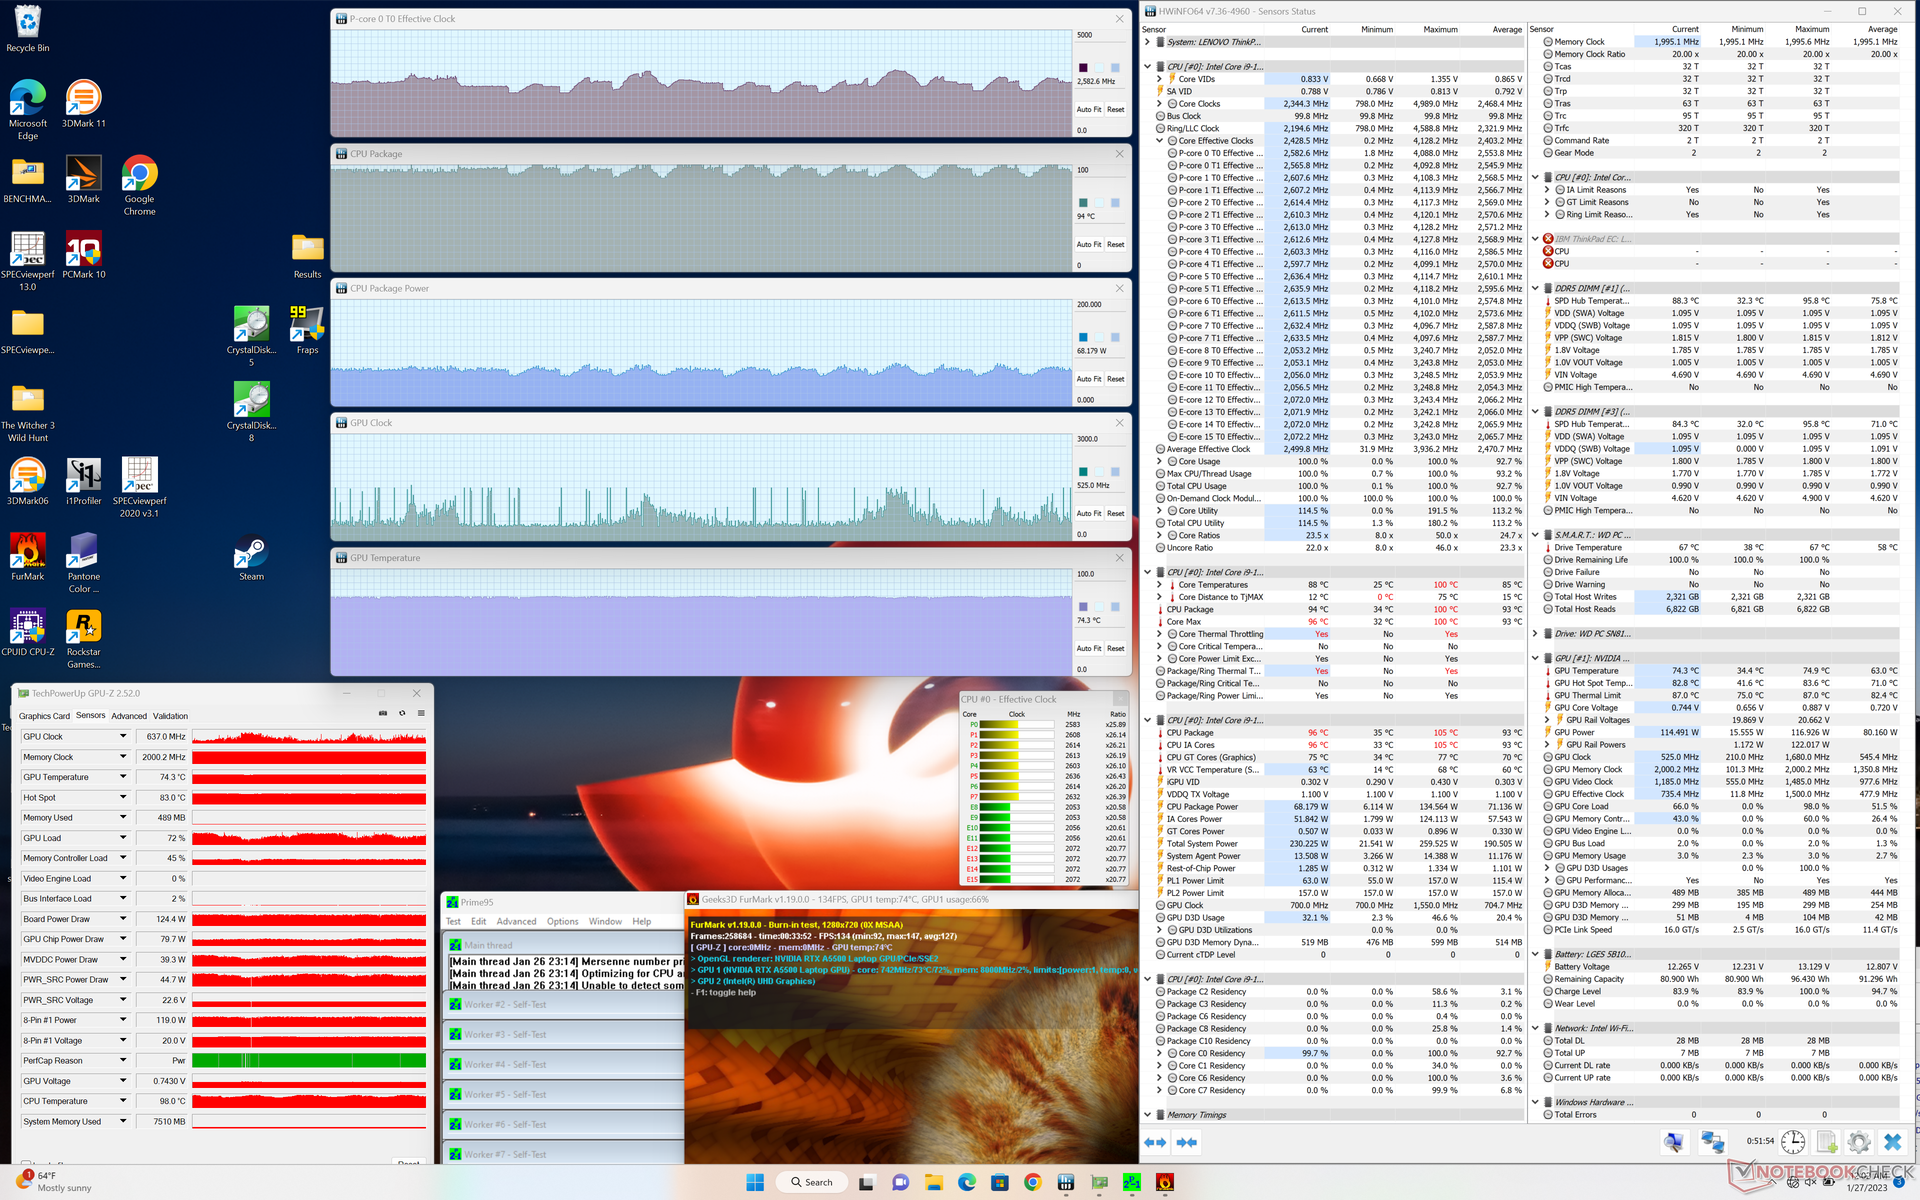
Task: Open the GPU-Z hamburger menu icon
Action: pos(421,713)
